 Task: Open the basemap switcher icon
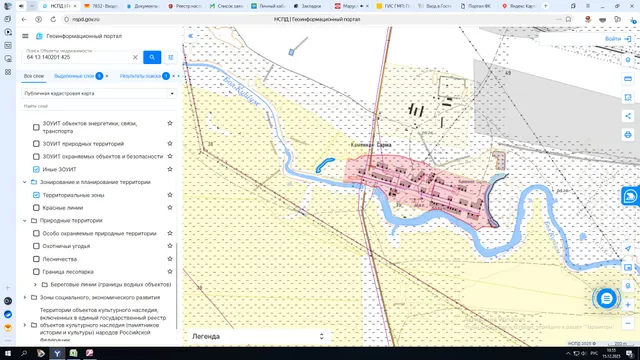click(628, 267)
